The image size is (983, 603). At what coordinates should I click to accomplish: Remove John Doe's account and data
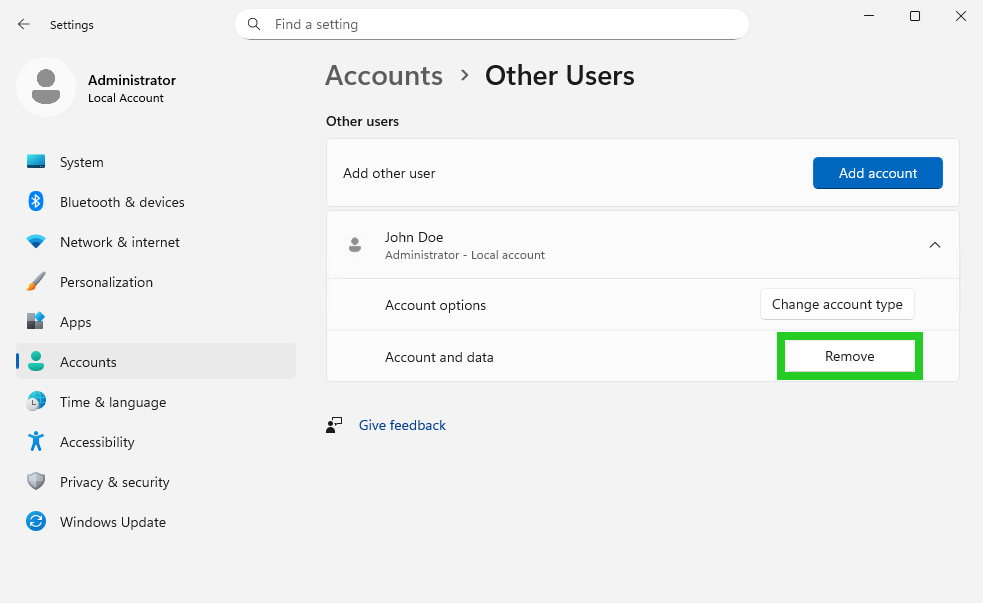pyautogui.click(x=849, y=356)
